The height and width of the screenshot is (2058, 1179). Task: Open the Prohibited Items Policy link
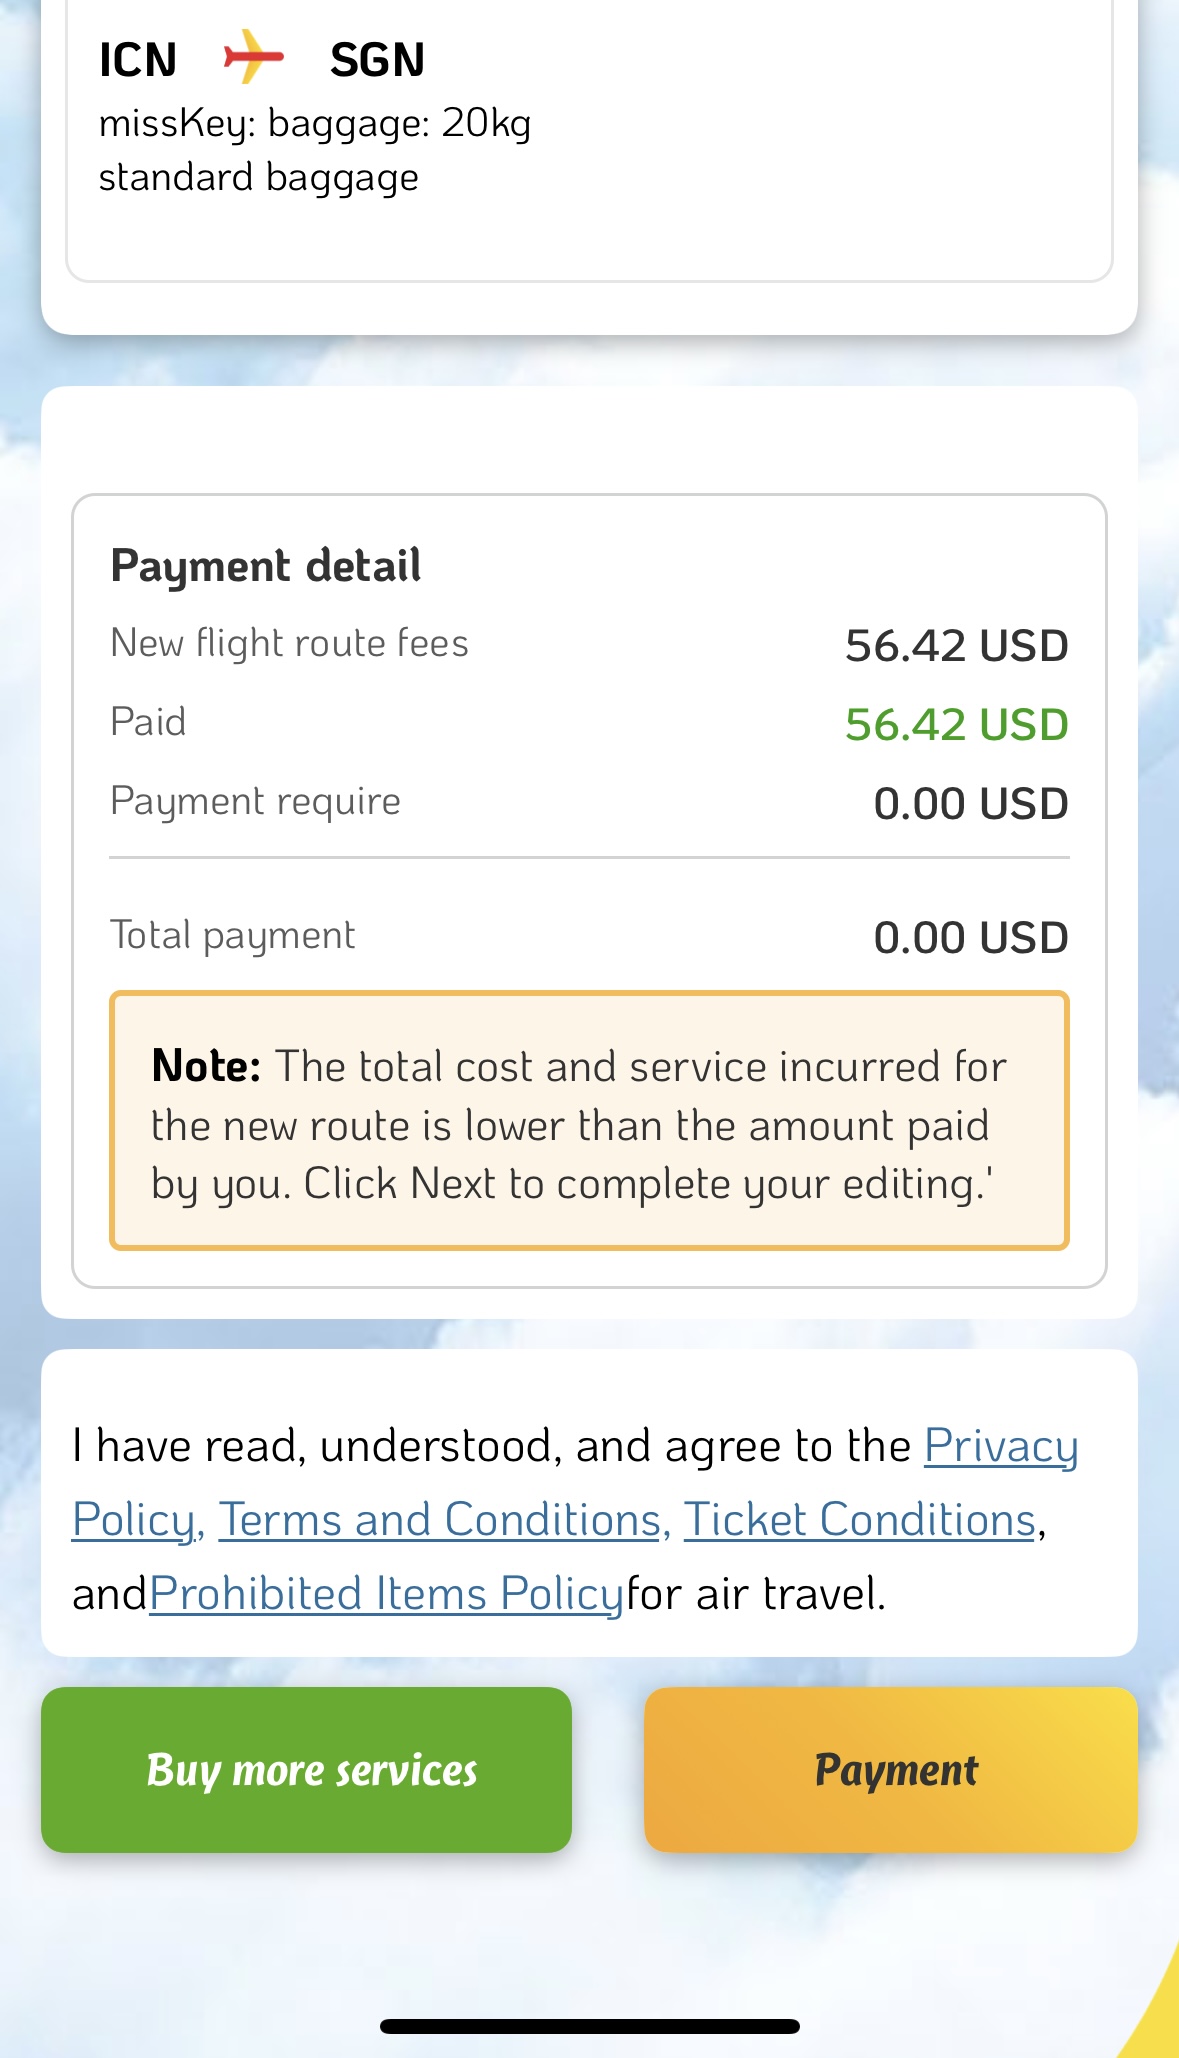click(386, 1594)
